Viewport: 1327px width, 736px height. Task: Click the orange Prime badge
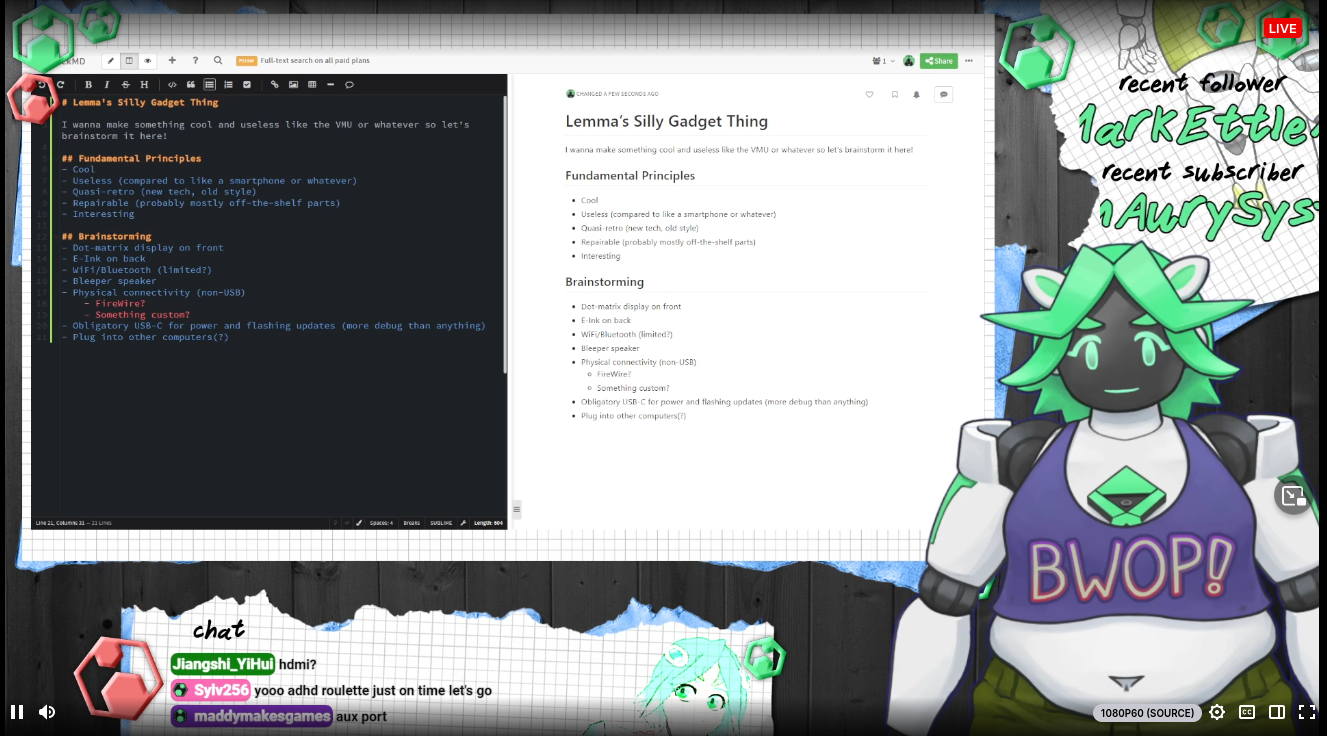tap(246, 61)
